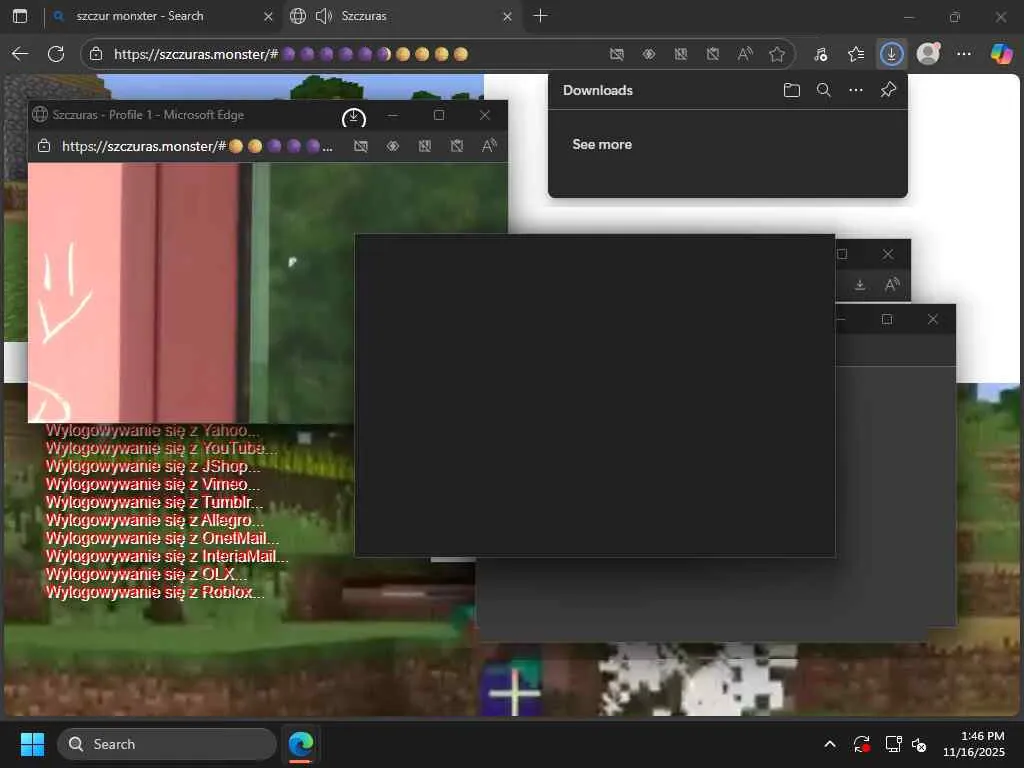The height and width of the screenshot is (768, 1024).
Task: Click 'Wylogowywanie się z OLX...' text
Action: tap(146, 574)
